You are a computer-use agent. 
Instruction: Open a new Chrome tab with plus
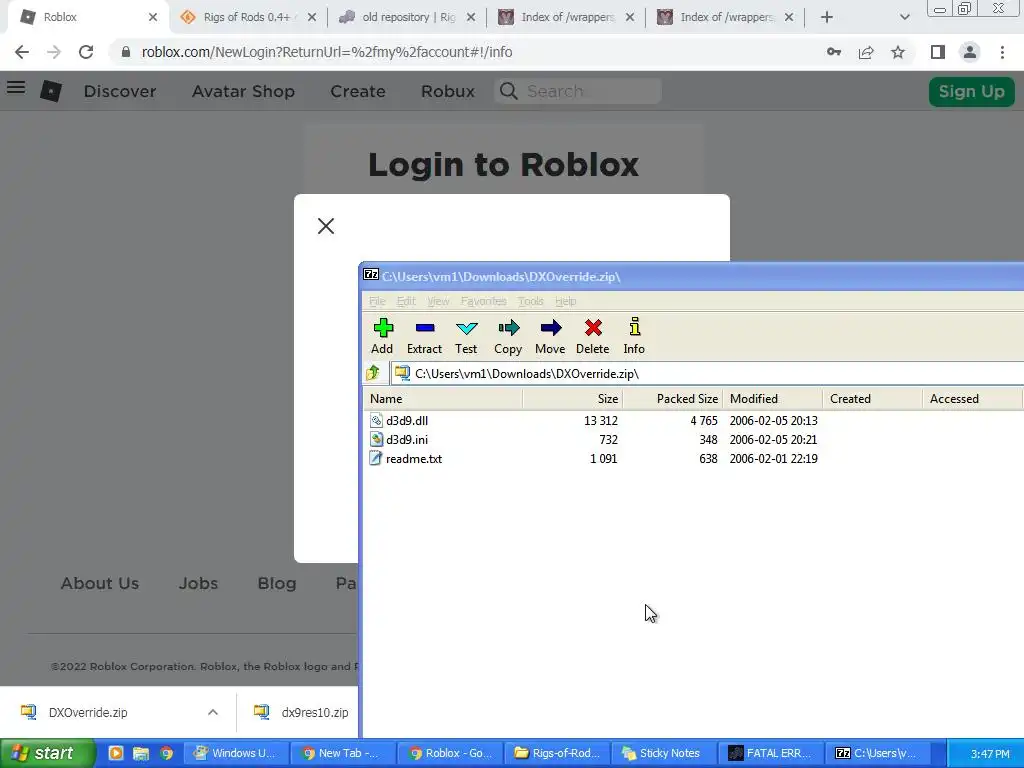point(827,17)
